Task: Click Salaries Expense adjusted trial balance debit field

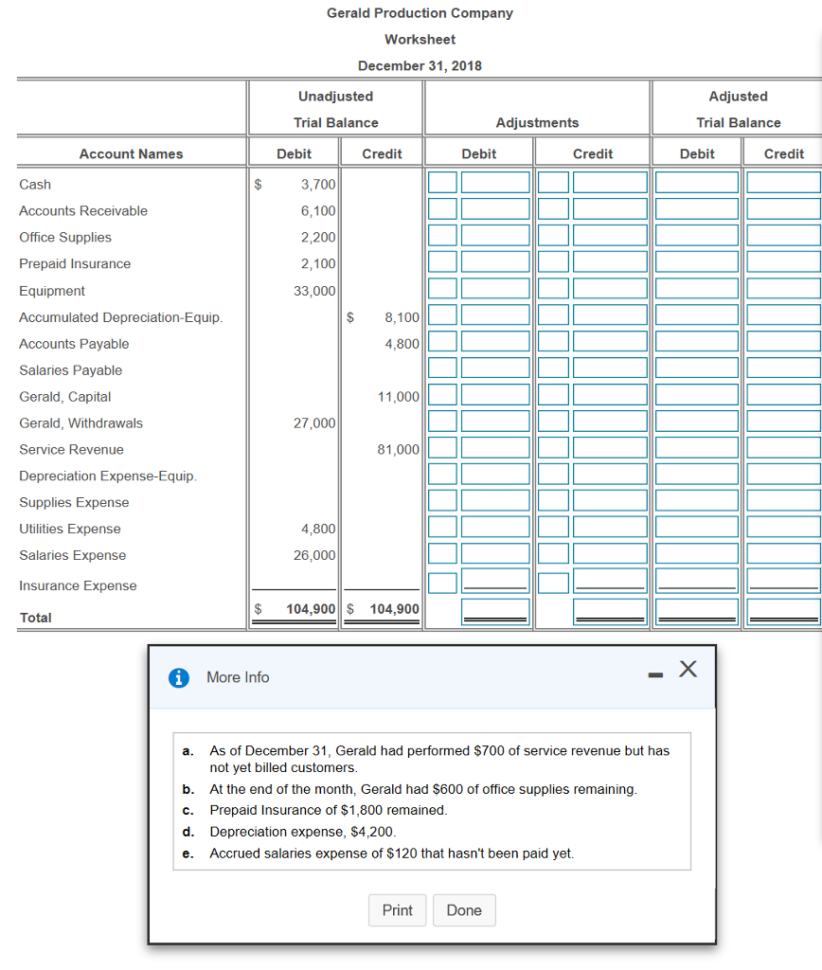Action: (x=696, y=554)
